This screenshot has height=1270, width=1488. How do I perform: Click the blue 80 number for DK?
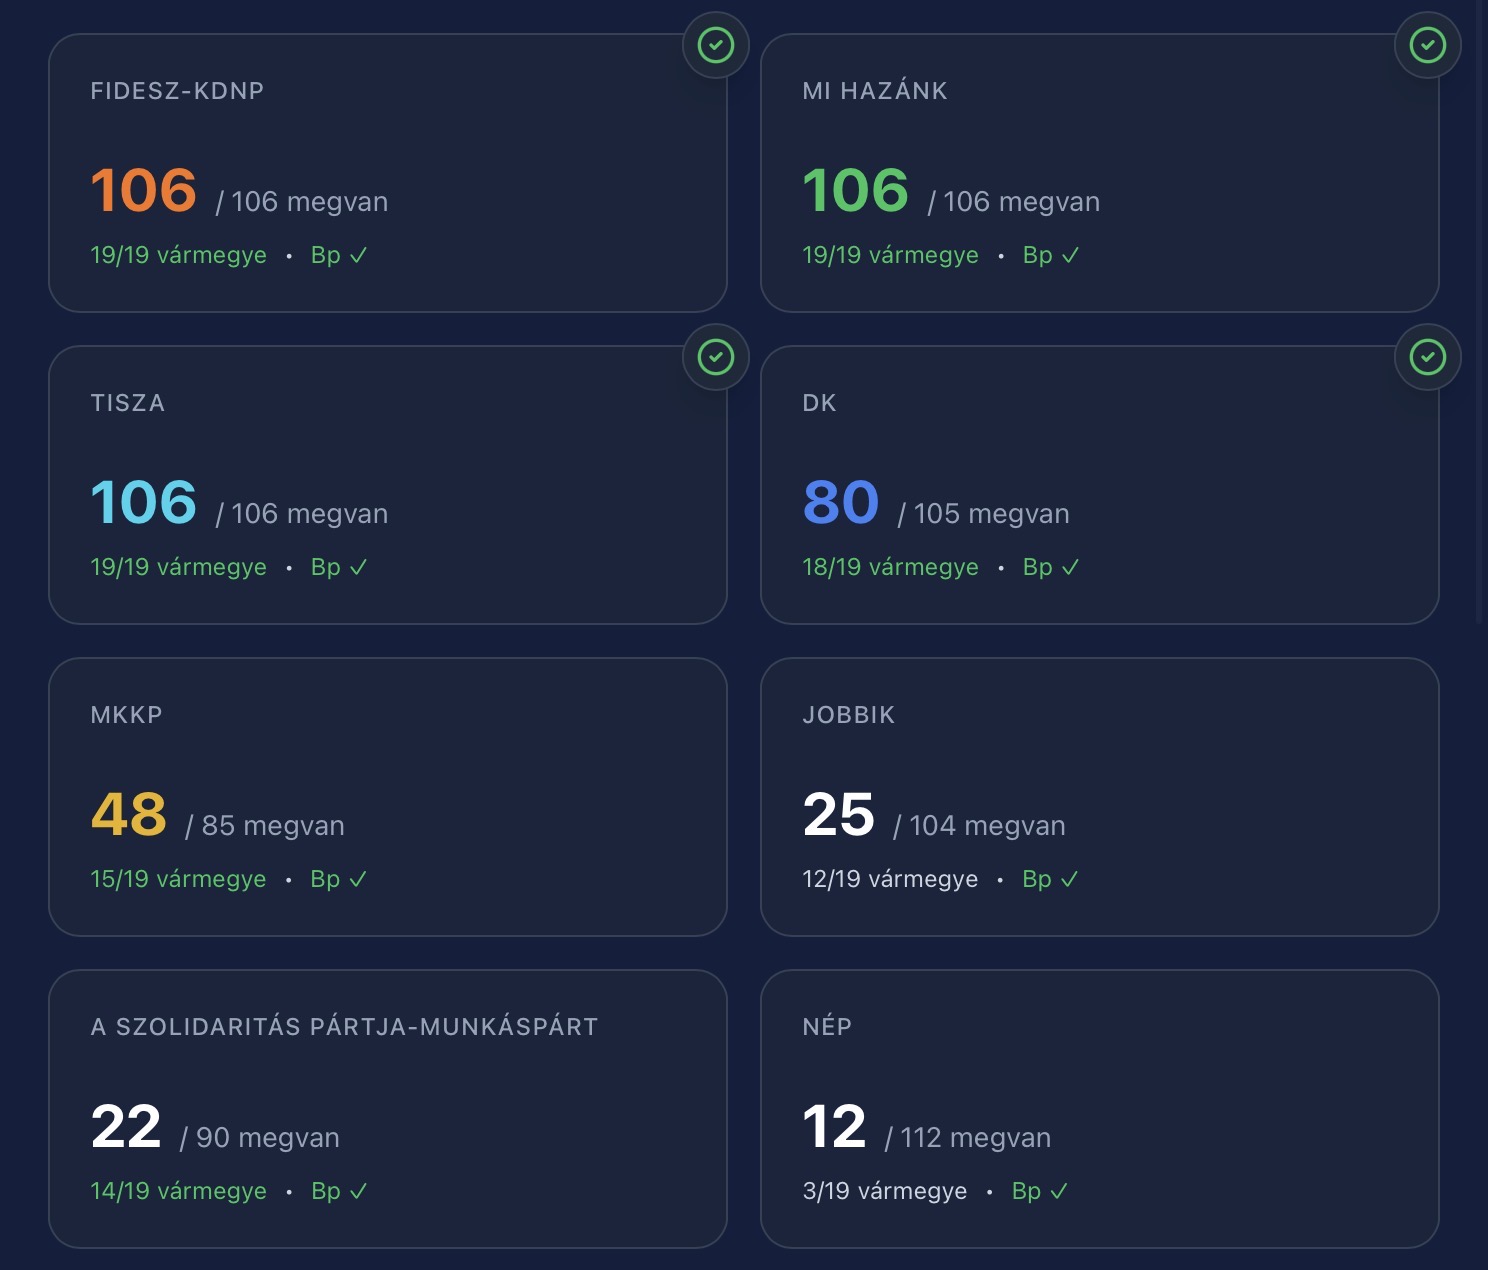coord(841,502)
